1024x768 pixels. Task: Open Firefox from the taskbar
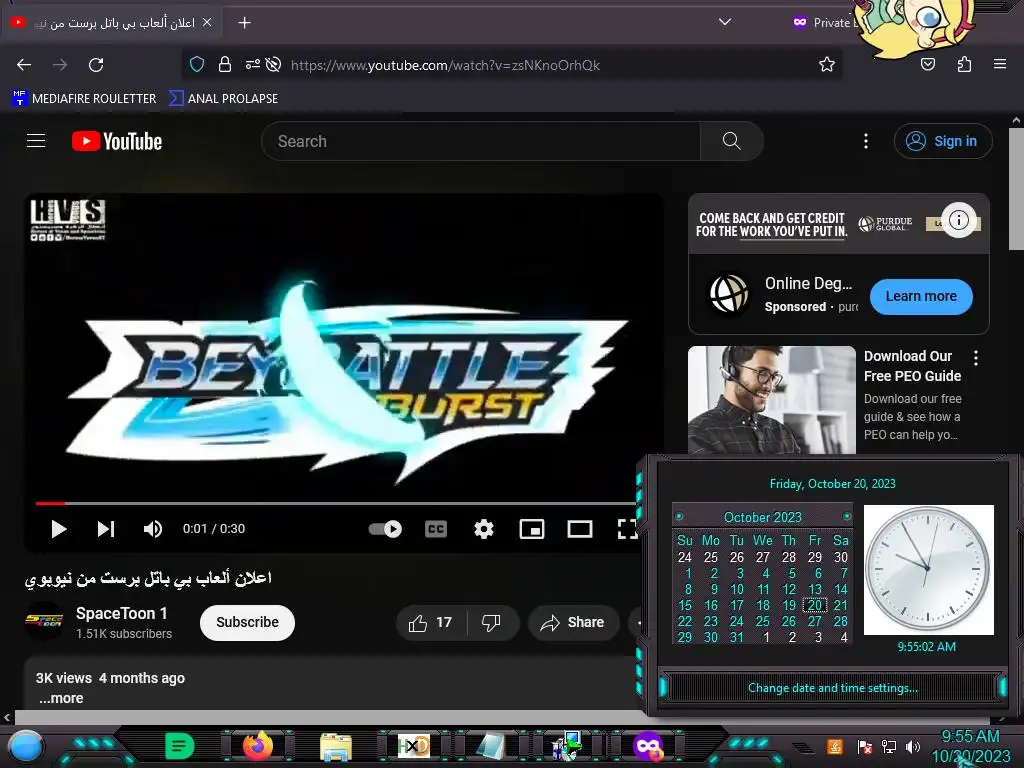click(258, 746)
